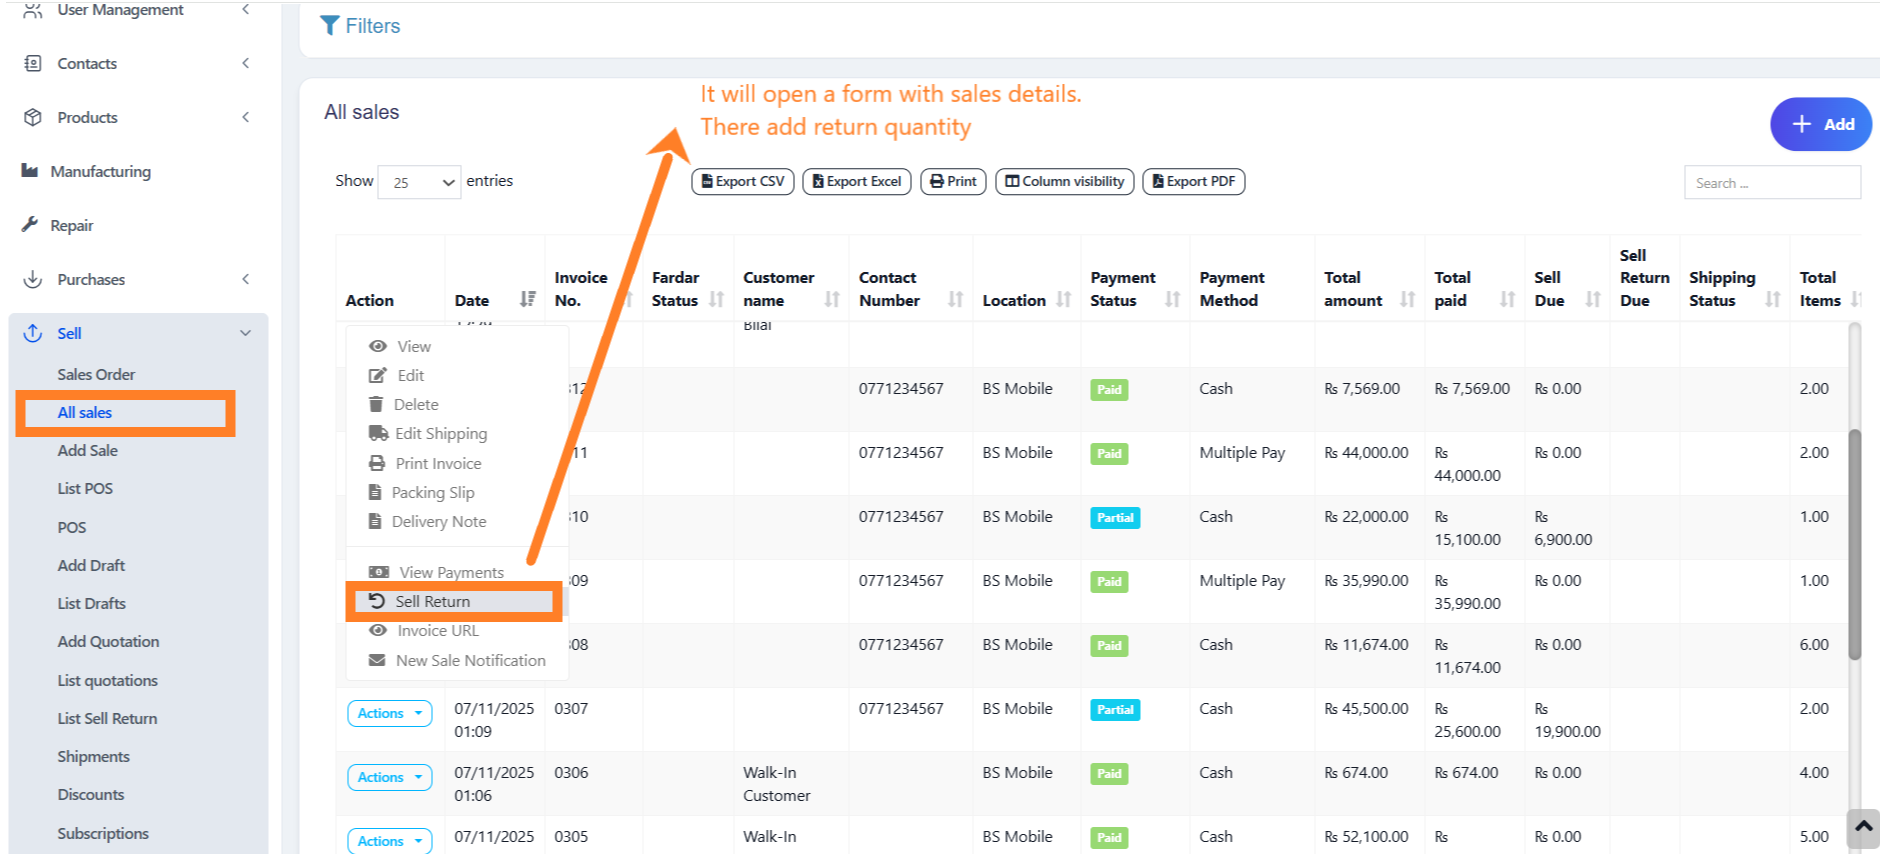Click the scroll-to-top arrow icon

(x=1863, y=827)
